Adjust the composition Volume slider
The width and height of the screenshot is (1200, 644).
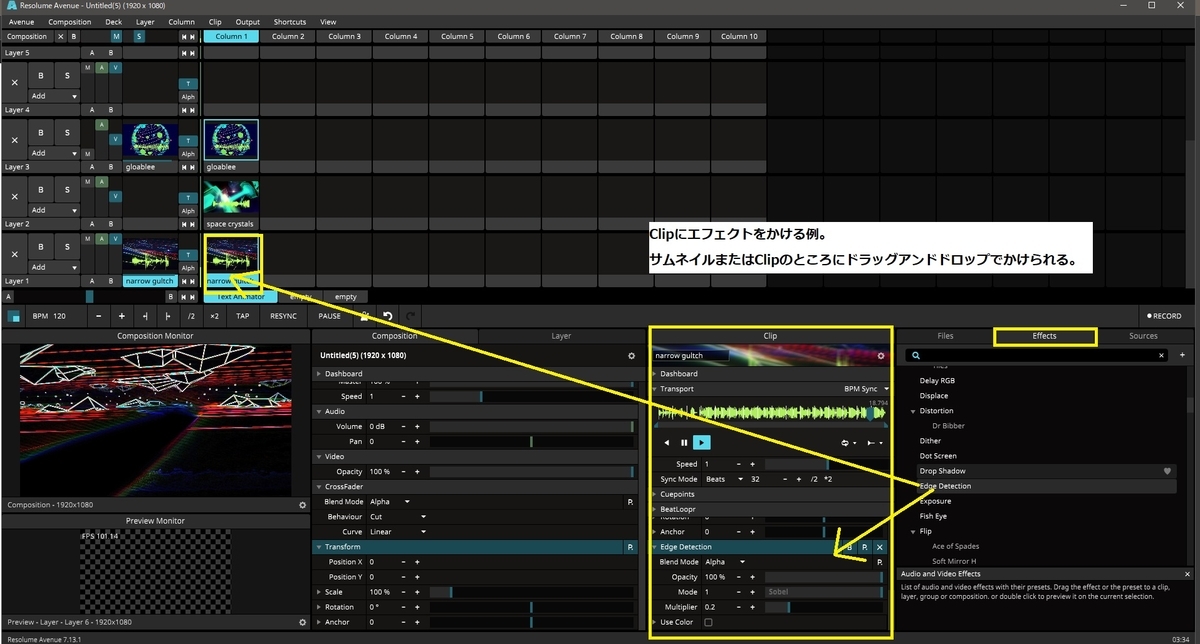(532, 426)
